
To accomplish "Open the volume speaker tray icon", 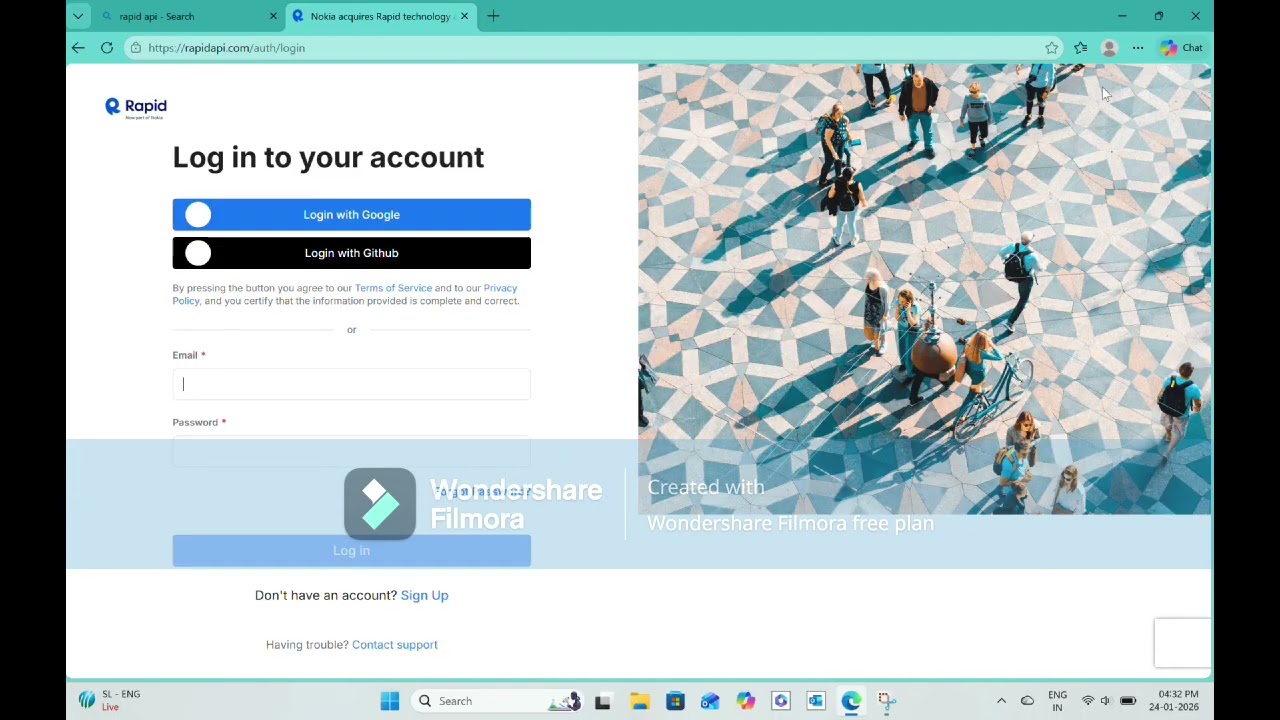I will 1106,701.
